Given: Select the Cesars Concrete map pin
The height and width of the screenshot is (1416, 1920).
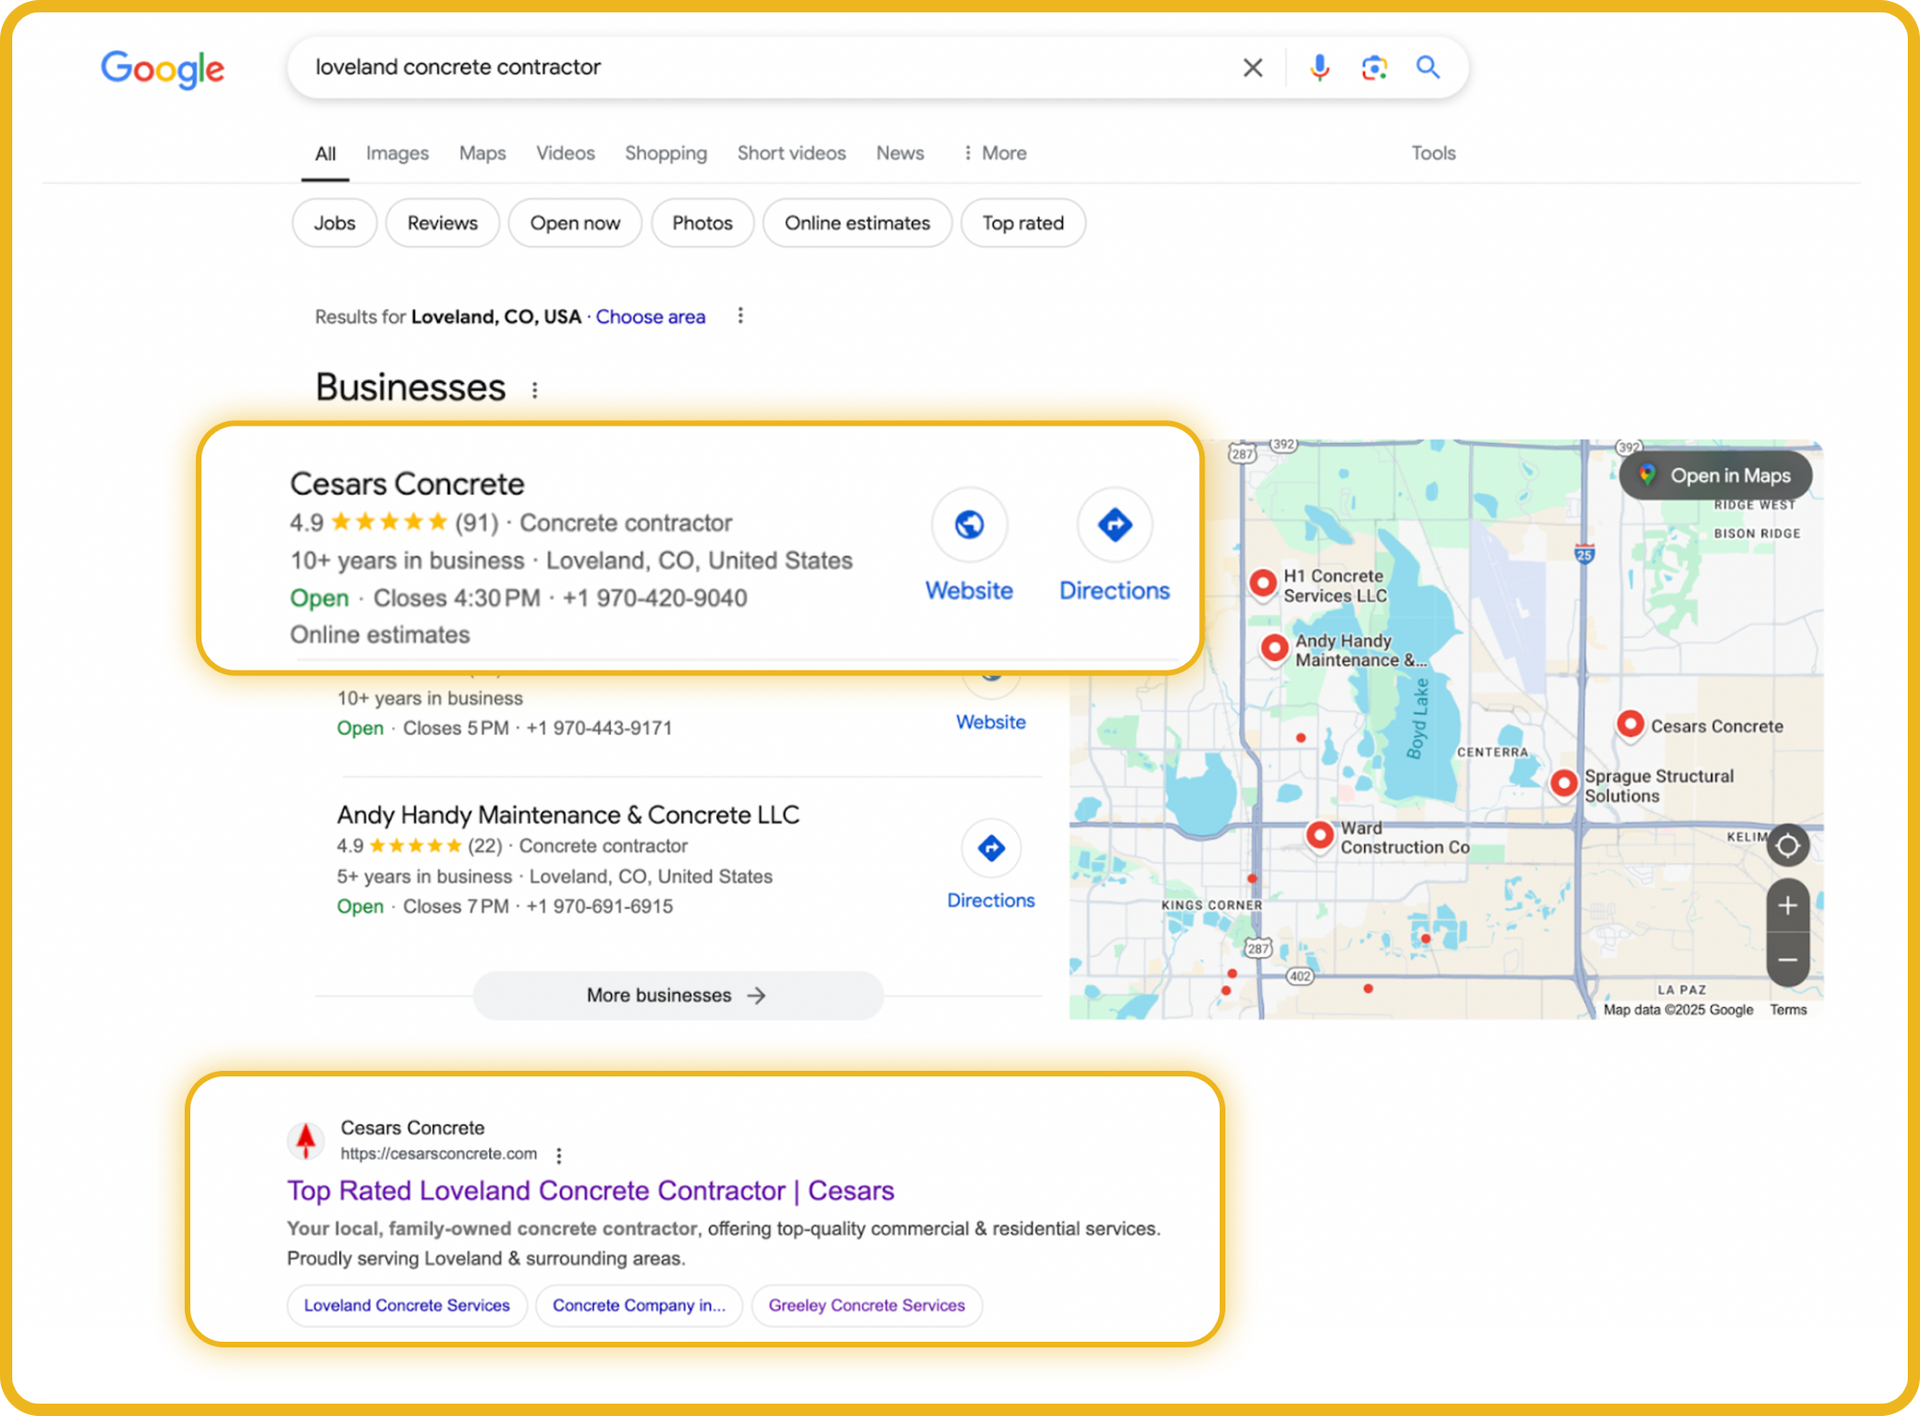Looking at the screenshot, I should tap(1630, 725).
